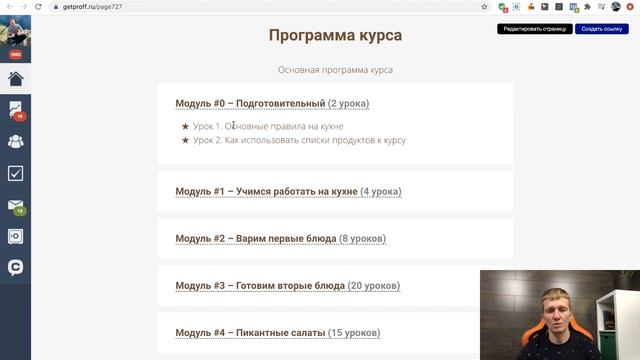Click the Программа курса heading

[x=336, y=35]
